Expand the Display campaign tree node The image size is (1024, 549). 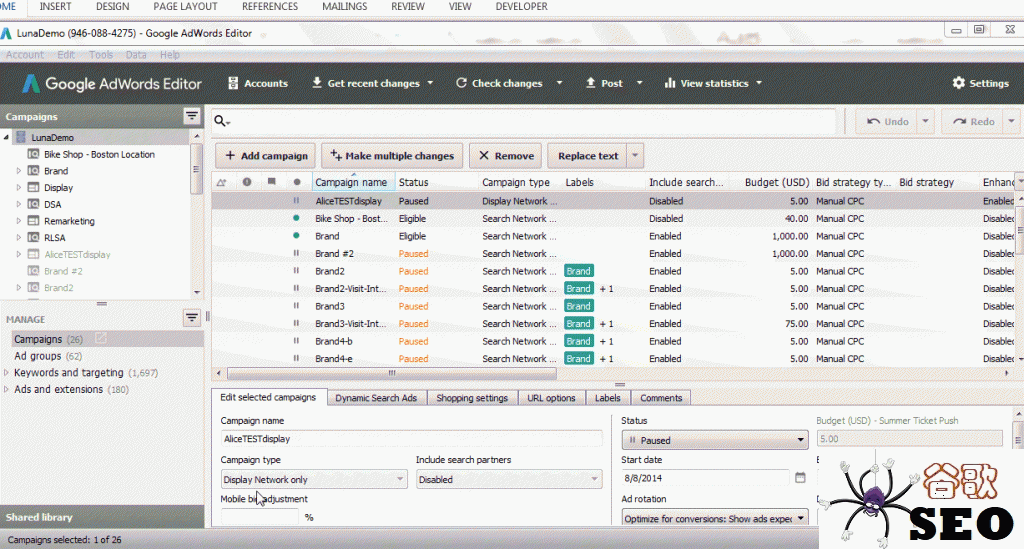(18, 187)
